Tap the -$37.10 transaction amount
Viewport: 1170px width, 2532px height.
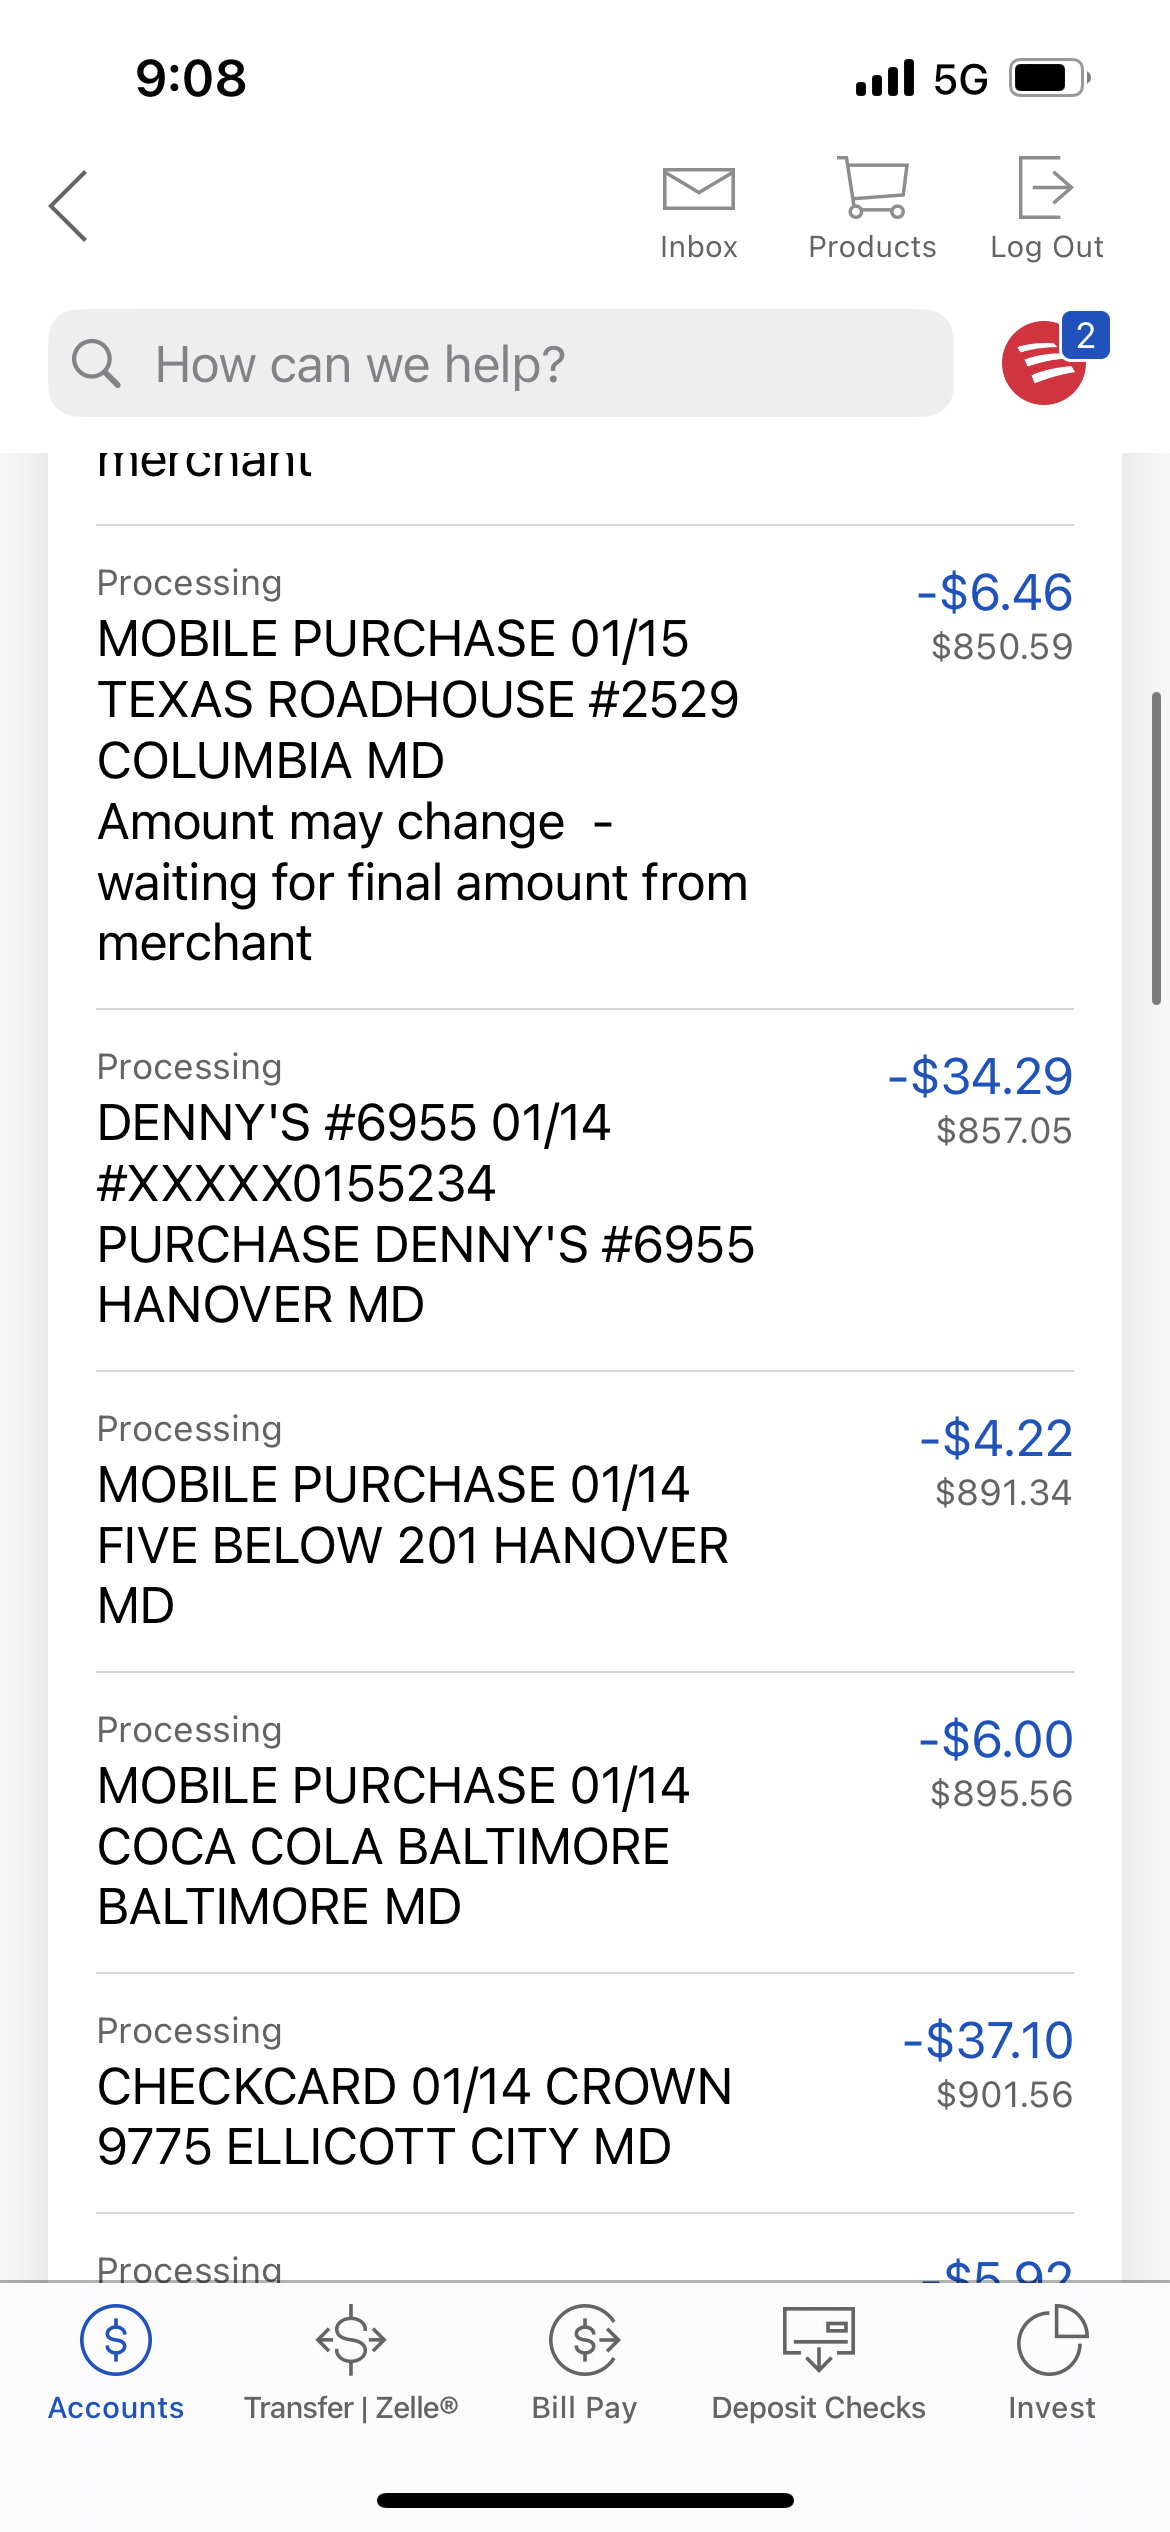pyautogui.click(x=987, y=2040)
